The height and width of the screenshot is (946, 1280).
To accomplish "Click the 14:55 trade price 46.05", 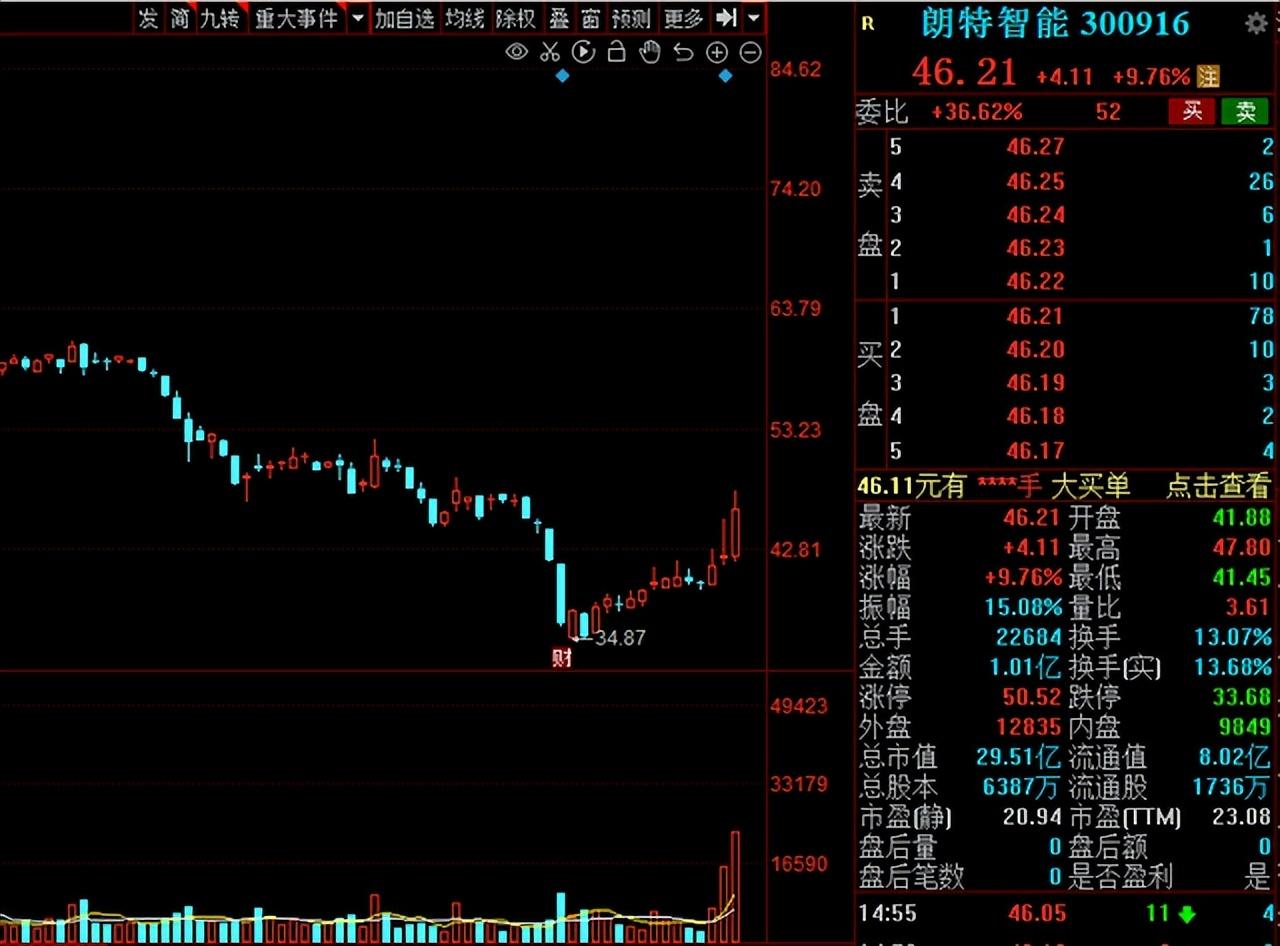I will click(1037, 913).
